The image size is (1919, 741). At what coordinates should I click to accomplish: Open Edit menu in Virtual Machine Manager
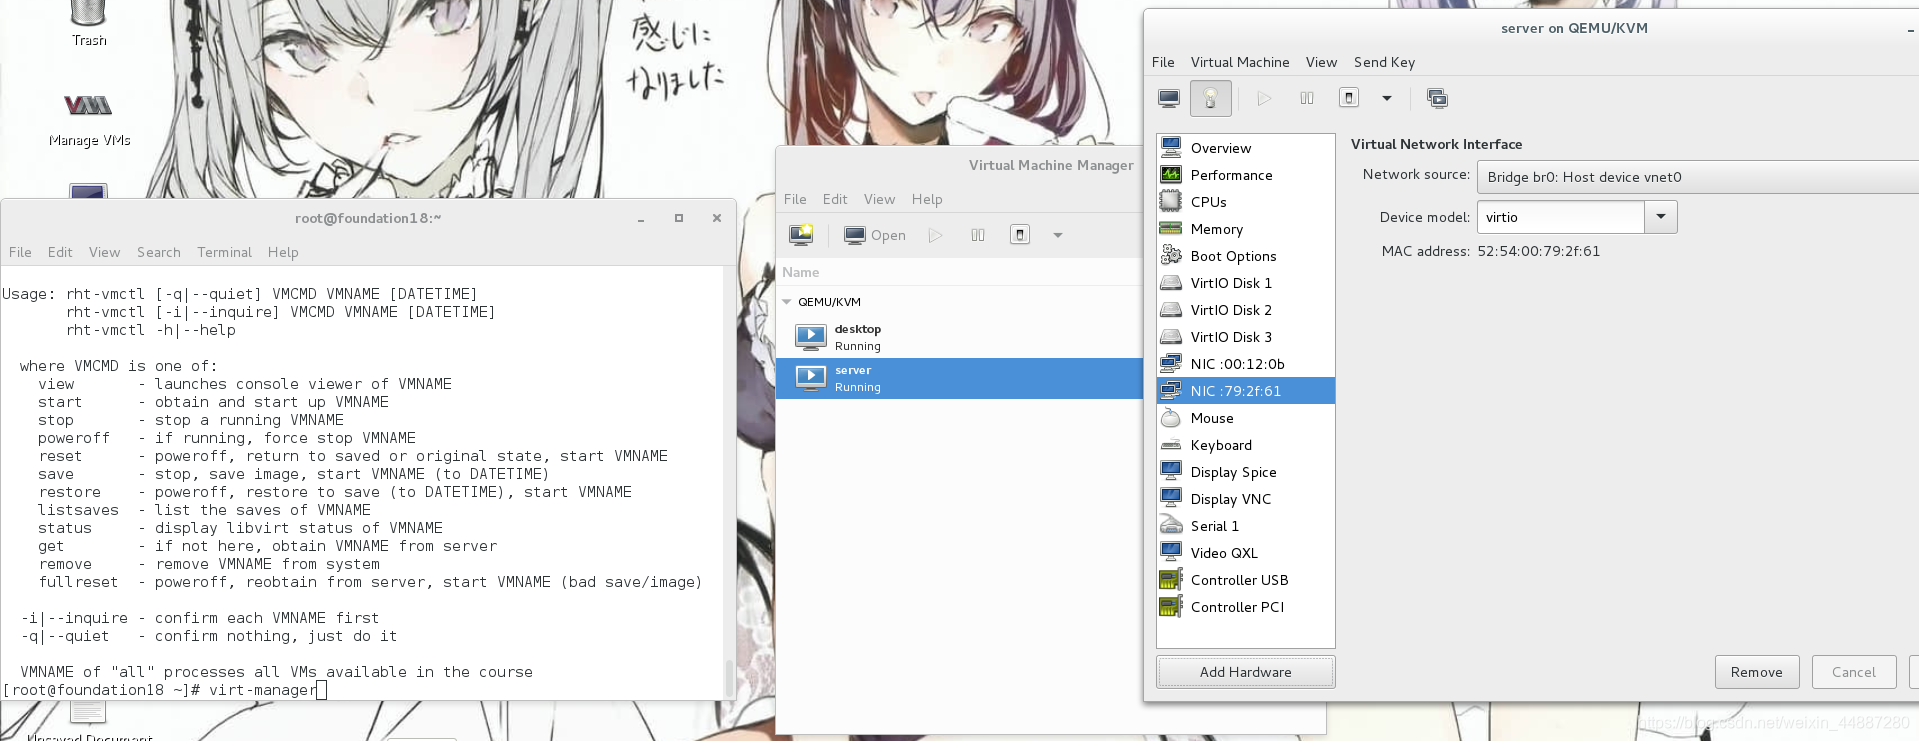pyautogui.click(x=835, y=199)
